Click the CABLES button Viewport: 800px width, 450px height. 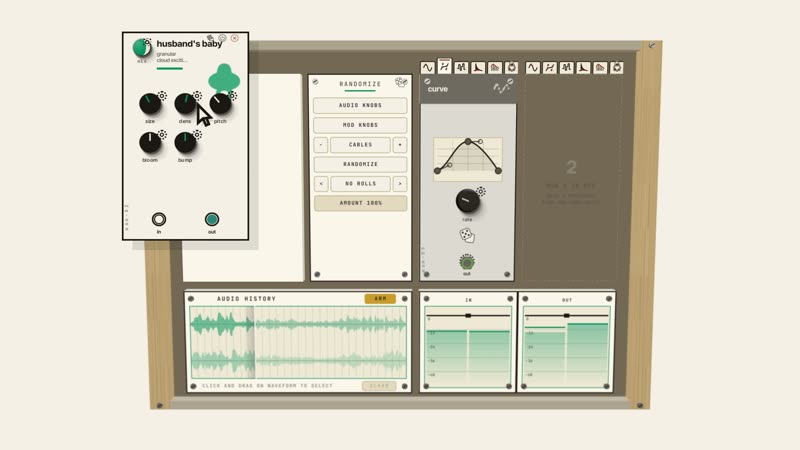(x=360, y=145)
